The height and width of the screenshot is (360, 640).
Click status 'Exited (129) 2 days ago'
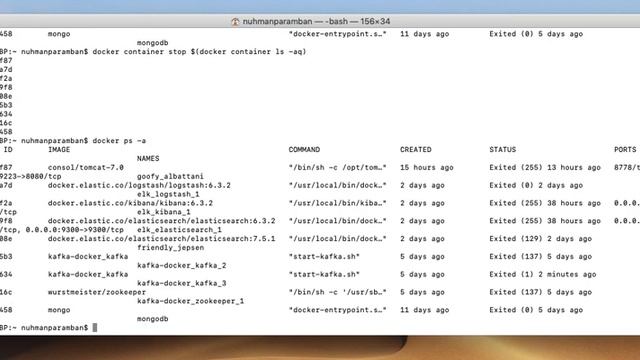point(540,239)
